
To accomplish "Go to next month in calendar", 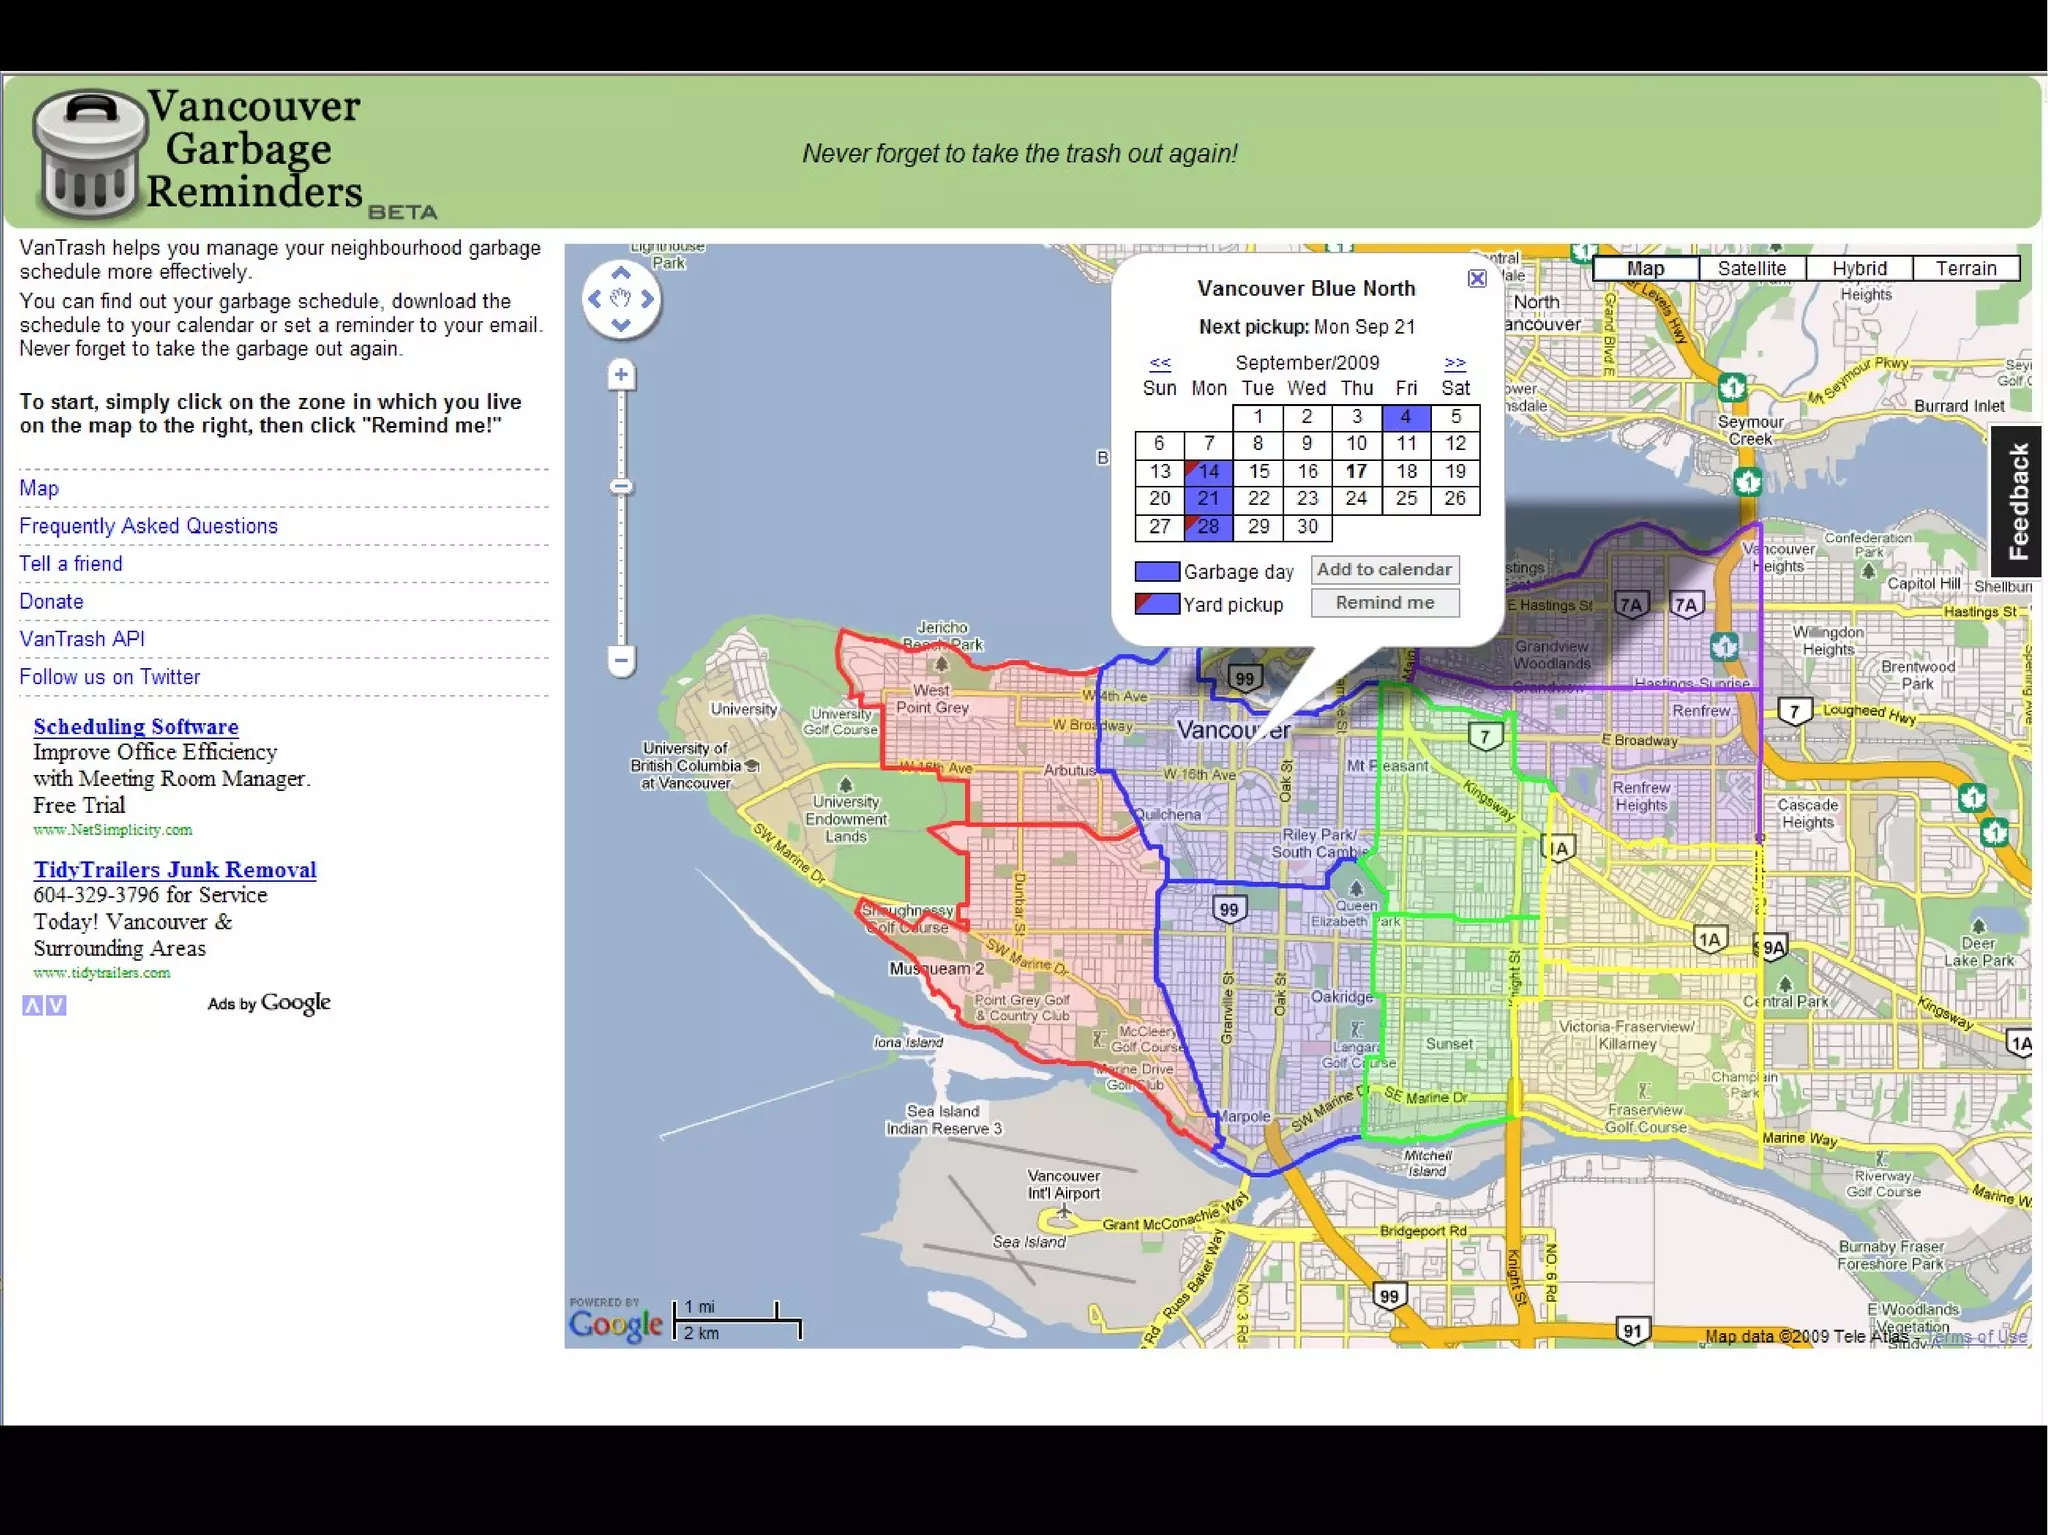I will (x=1455, y=363).
